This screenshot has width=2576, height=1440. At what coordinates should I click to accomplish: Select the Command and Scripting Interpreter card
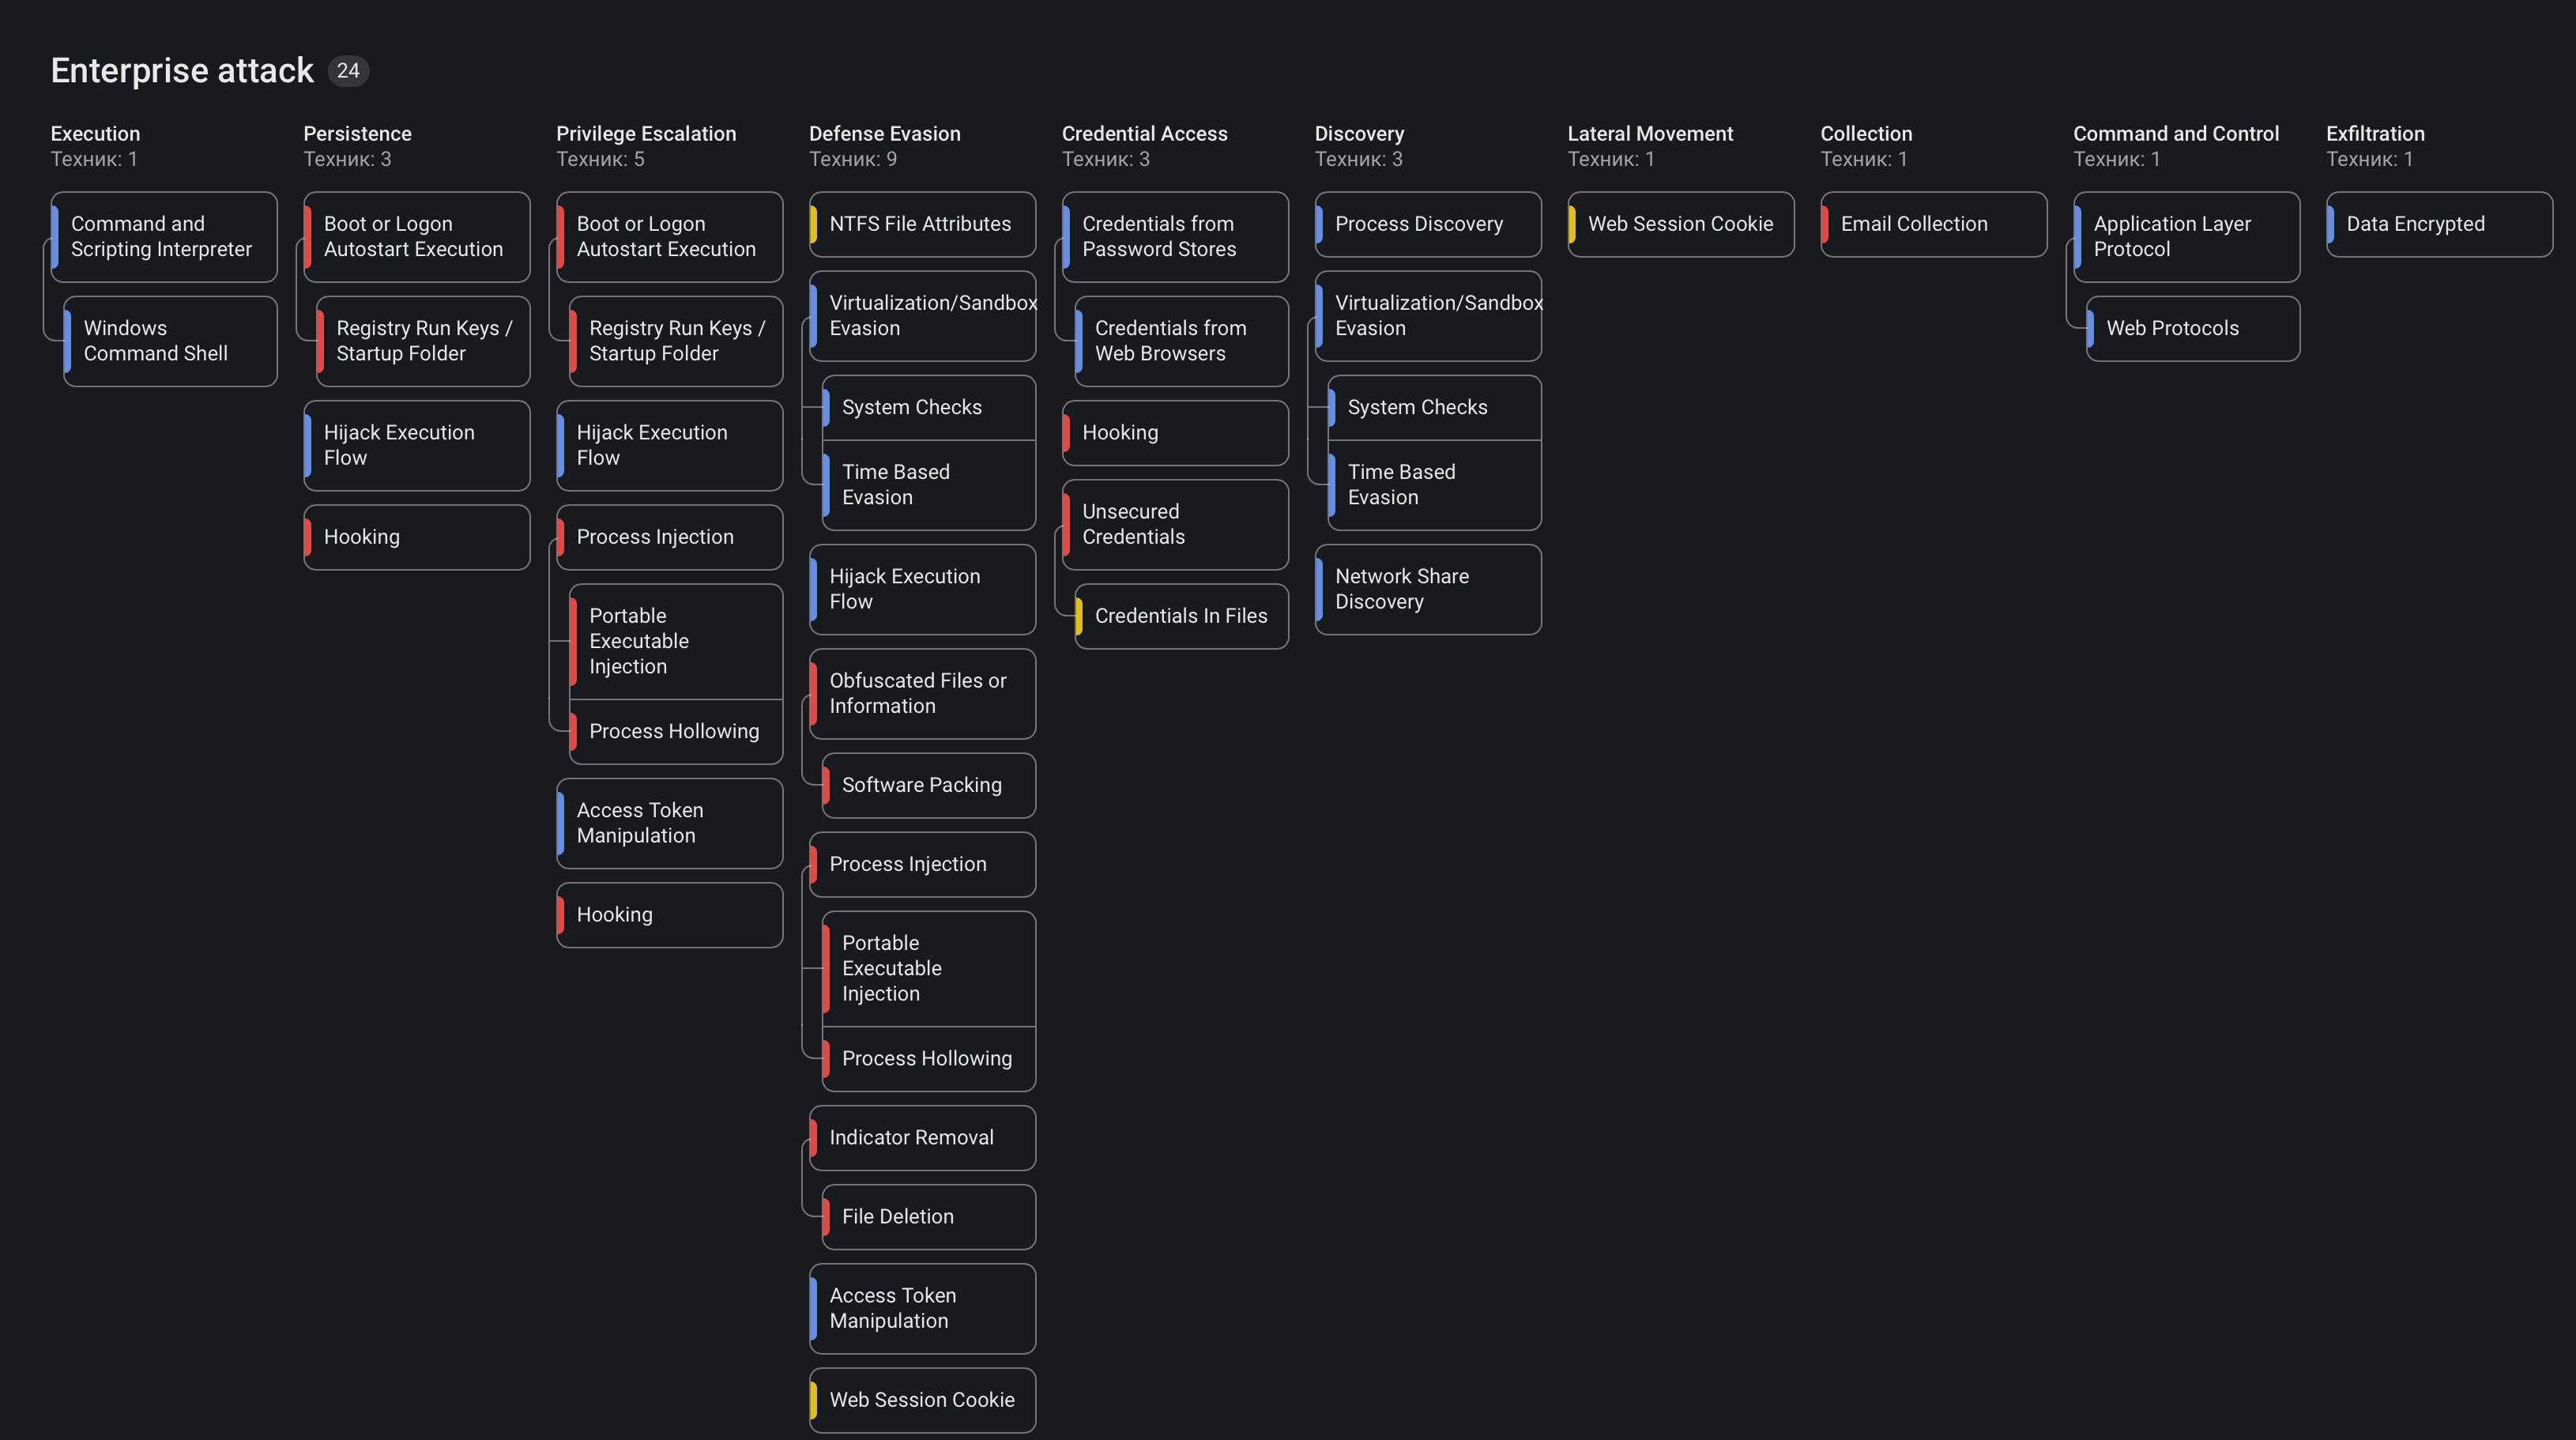(x=163, y=237)
